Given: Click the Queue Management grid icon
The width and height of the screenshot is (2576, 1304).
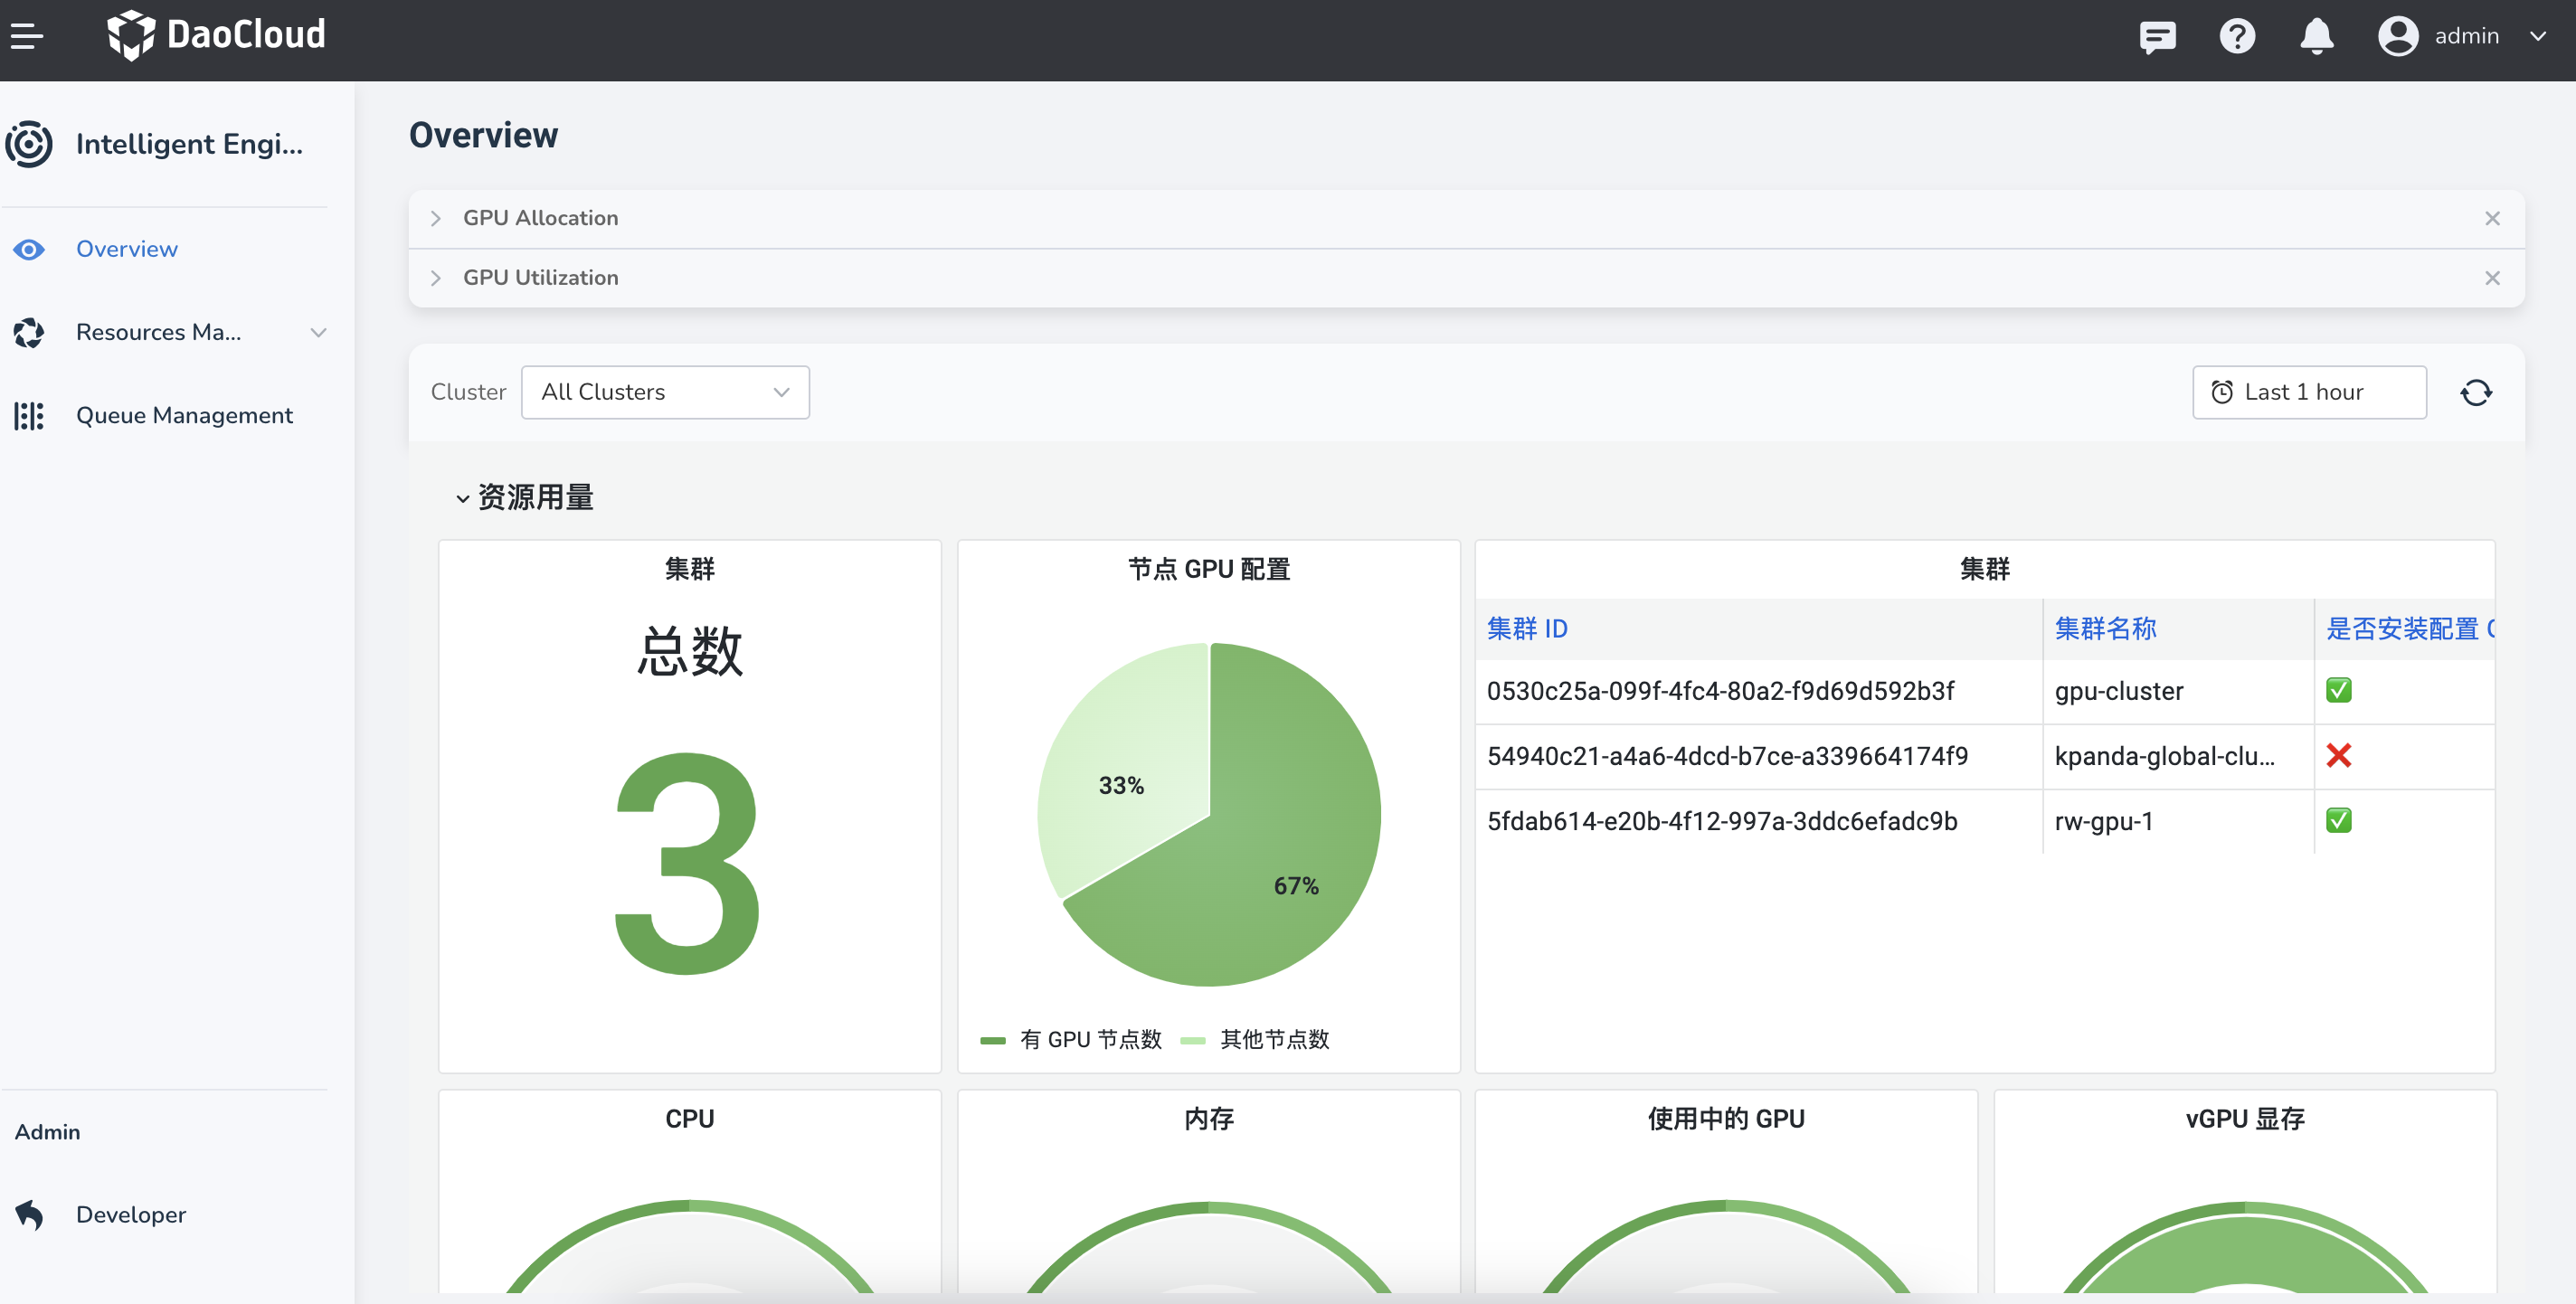Looking at the screenshot, I should 28,415.
